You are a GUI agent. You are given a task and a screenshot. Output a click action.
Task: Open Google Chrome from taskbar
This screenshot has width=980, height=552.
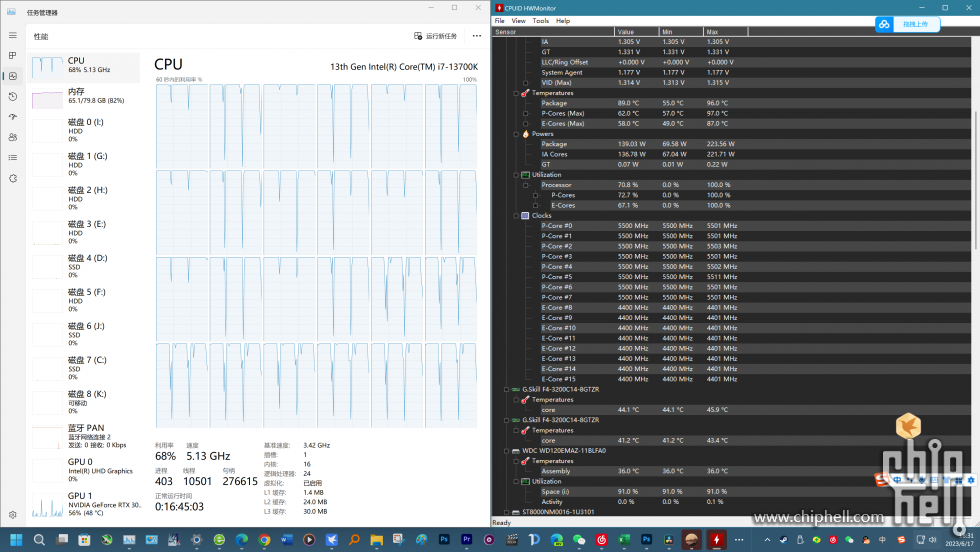pyautogui.click(x=264, y=539)
